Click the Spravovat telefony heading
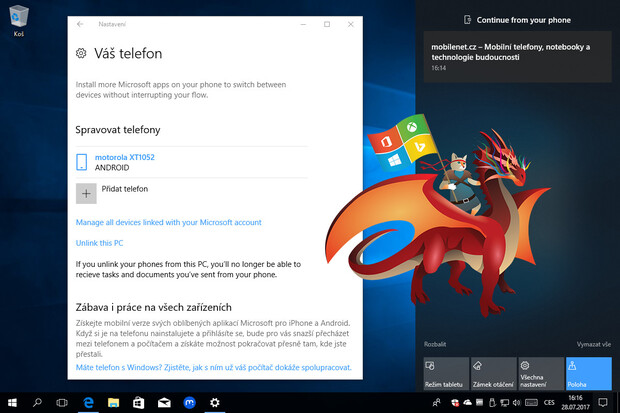620x413 pixels. click(118, 130)
